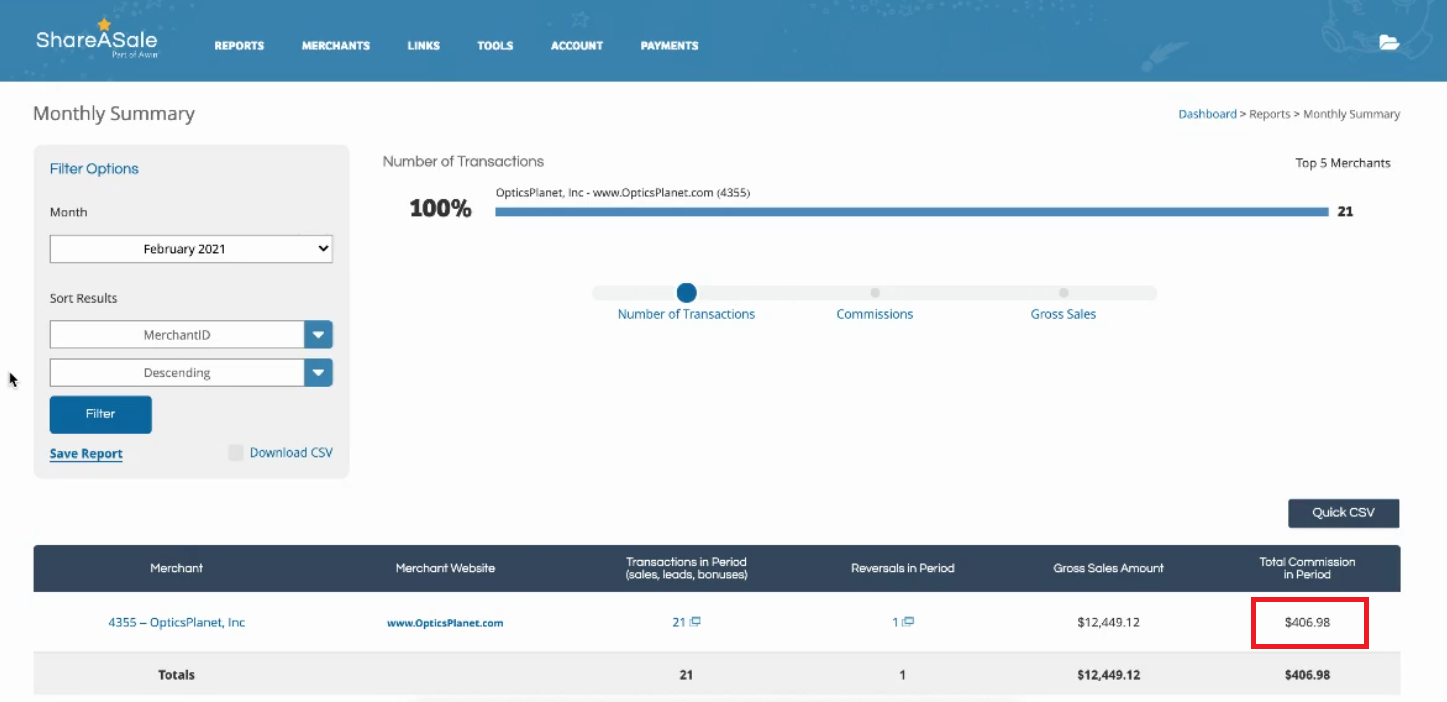Open the Account menu

577,46
